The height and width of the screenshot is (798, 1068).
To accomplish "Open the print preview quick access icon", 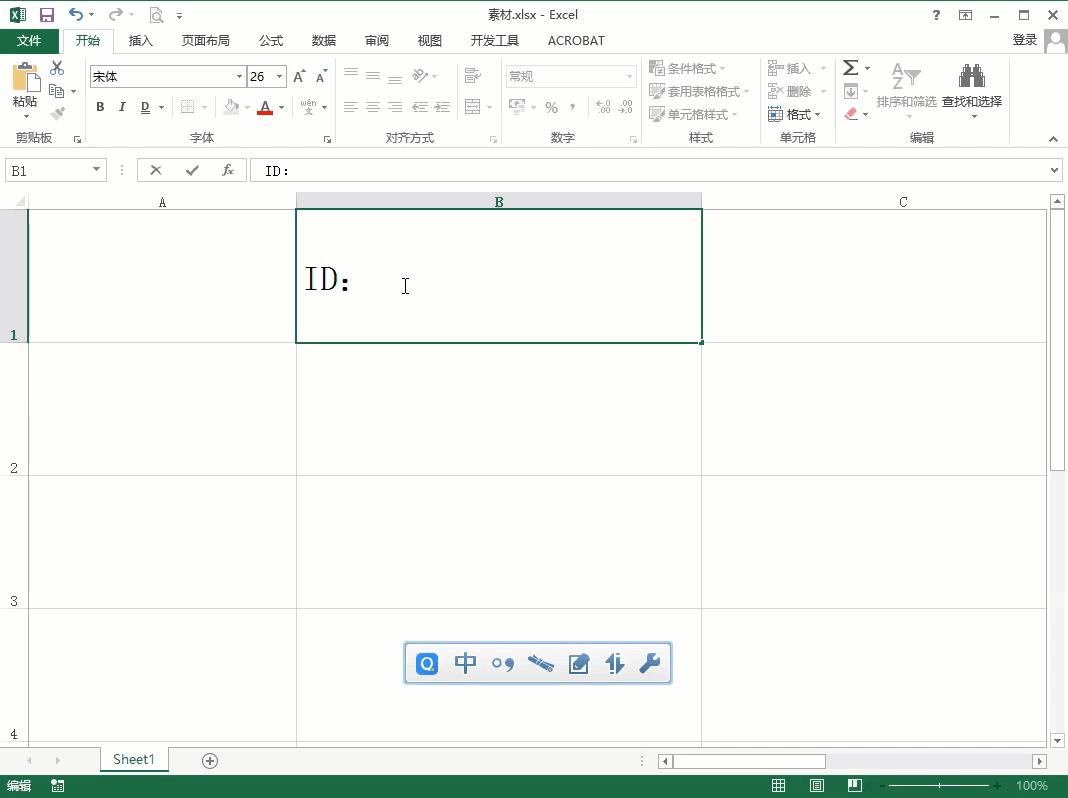I will click(x=156, y=15).
